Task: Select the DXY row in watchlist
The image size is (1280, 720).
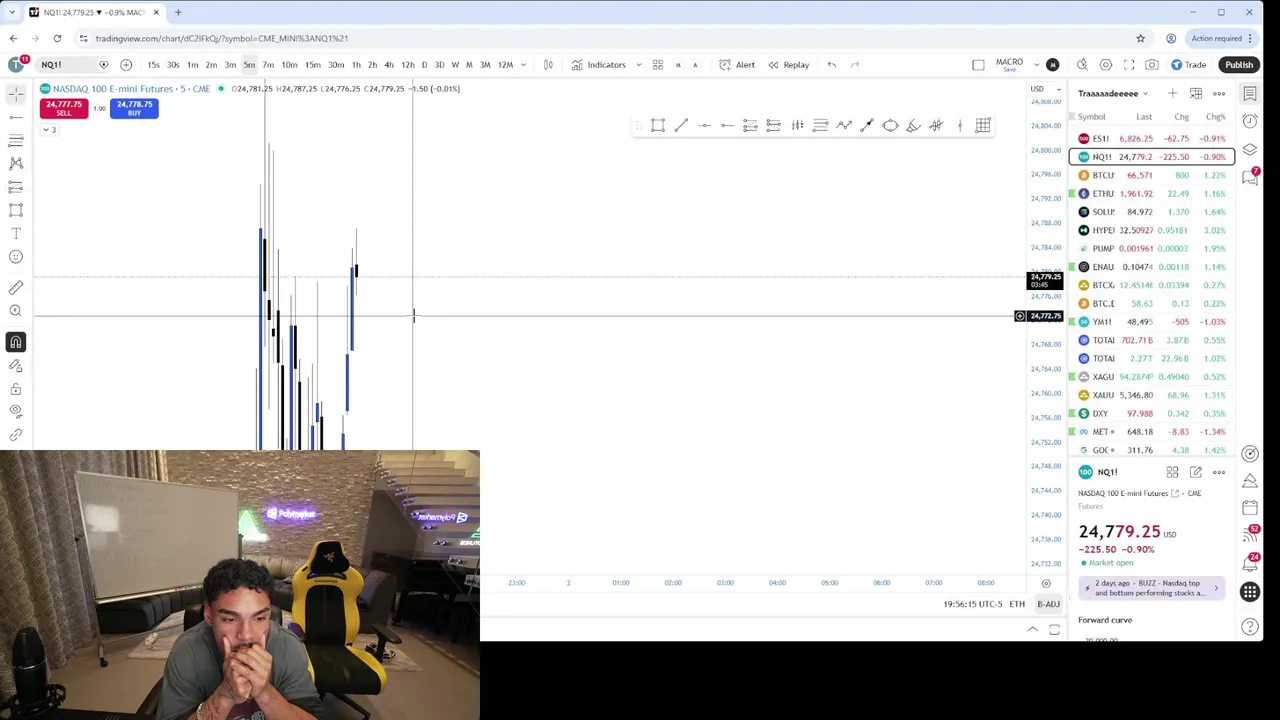Action: click(1152, 413)
